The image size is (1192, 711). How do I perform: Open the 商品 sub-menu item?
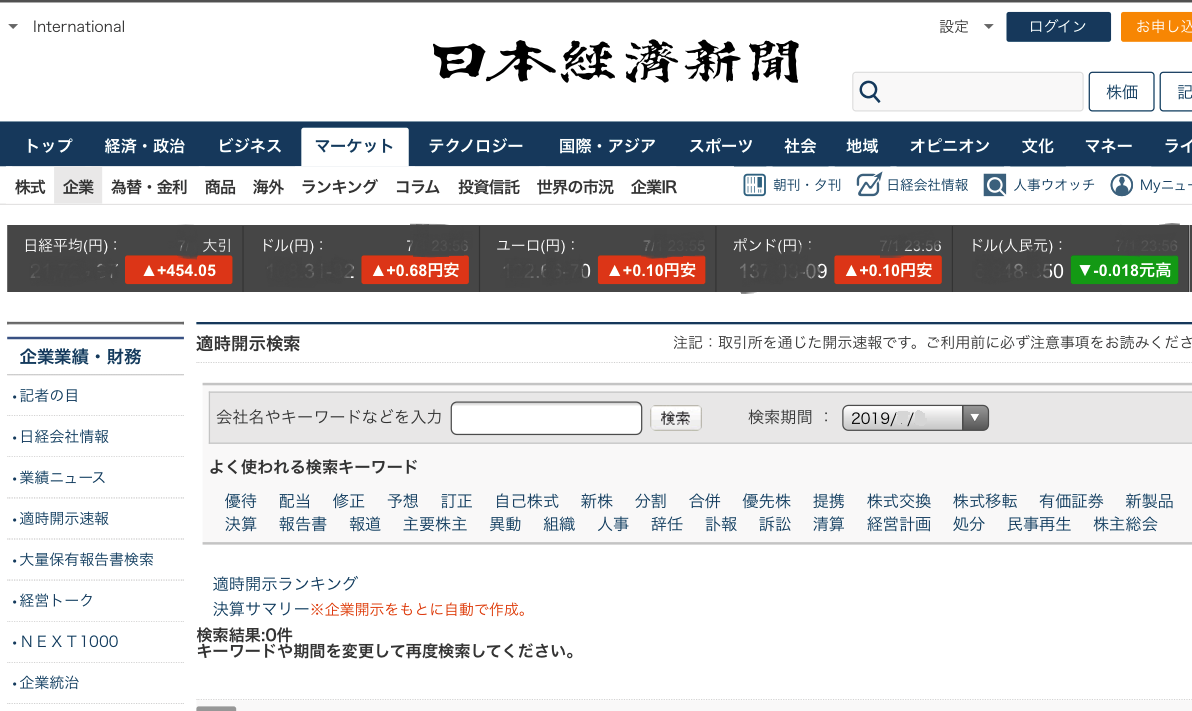click(x=220, y=187)
